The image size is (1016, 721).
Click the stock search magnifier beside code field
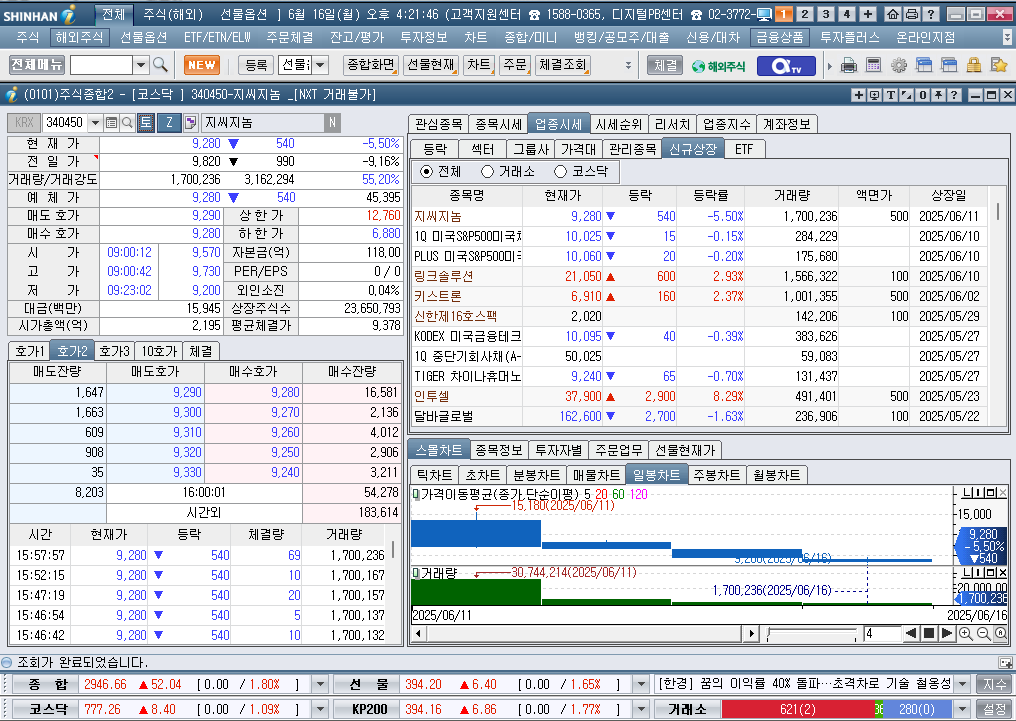click(x=128, y=122)
